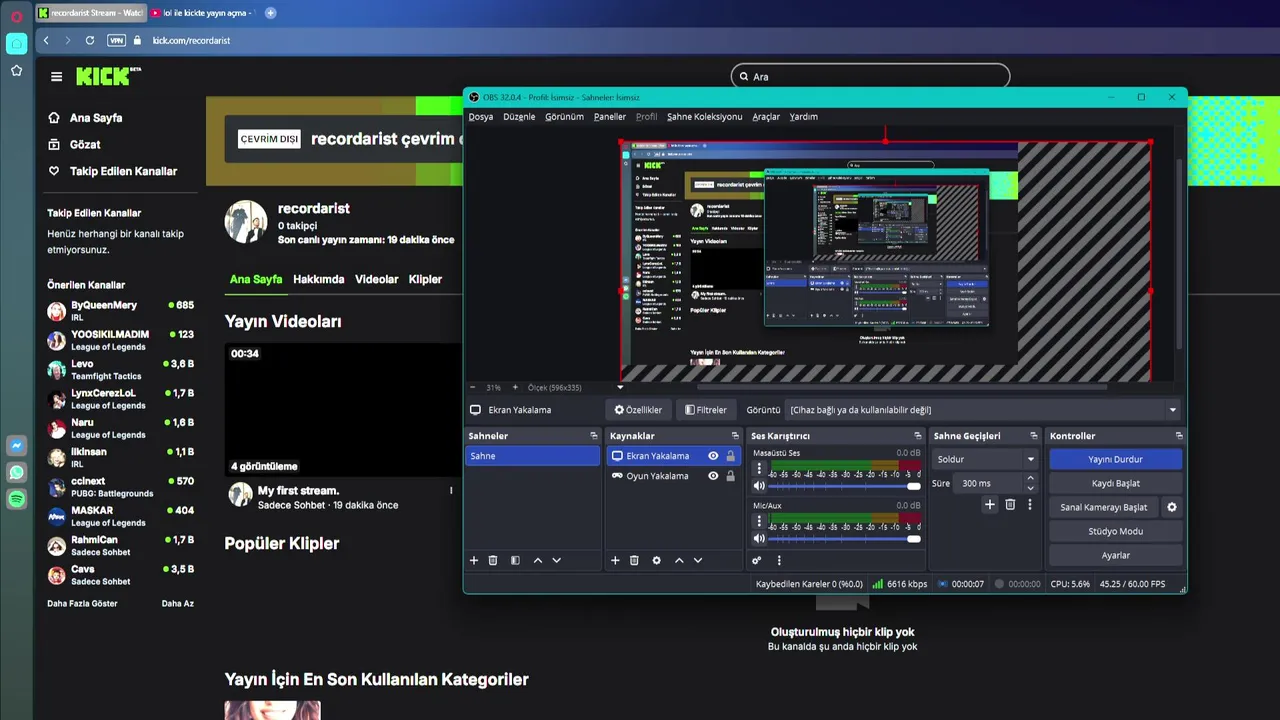1280x720 pixels.
Task: Open WhatsApp in browser sidebar
Action: (16, 472)
